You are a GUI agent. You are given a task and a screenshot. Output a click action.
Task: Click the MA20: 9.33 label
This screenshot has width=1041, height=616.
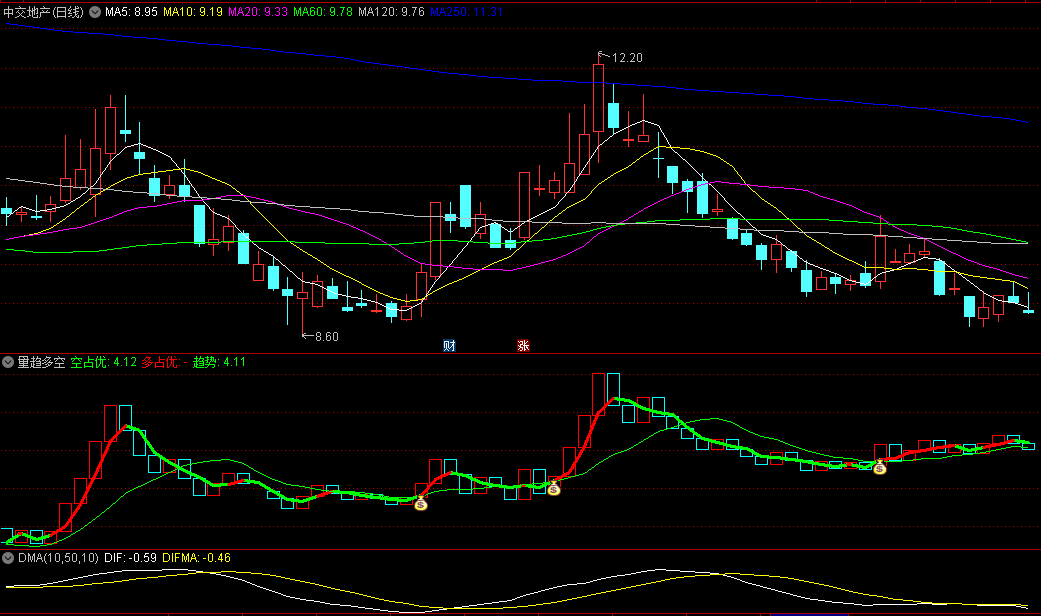click(x=258, y=12)
